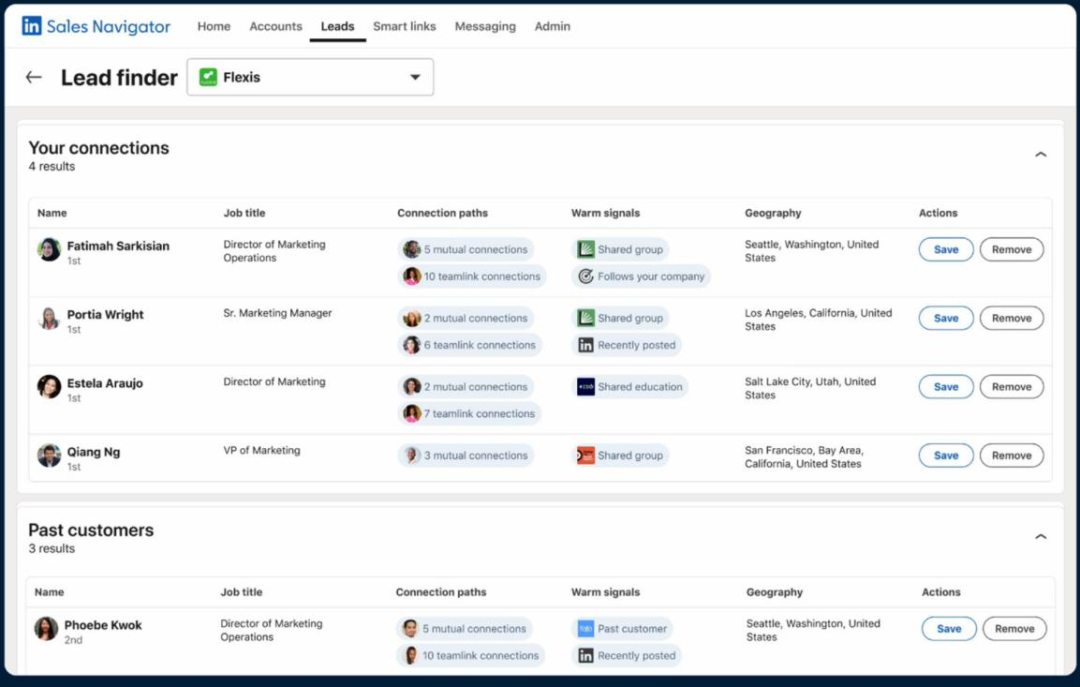
Task: Click 'Los Angeles, California' geography cell
Action: (818, 319)
